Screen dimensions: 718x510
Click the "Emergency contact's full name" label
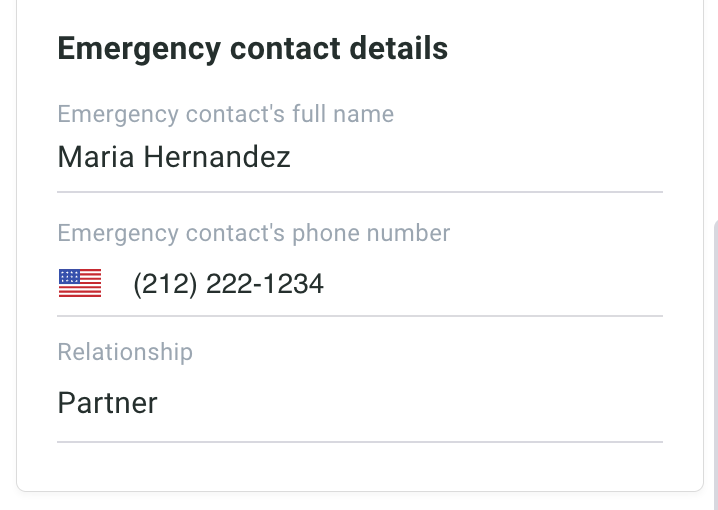coord(225,114)
